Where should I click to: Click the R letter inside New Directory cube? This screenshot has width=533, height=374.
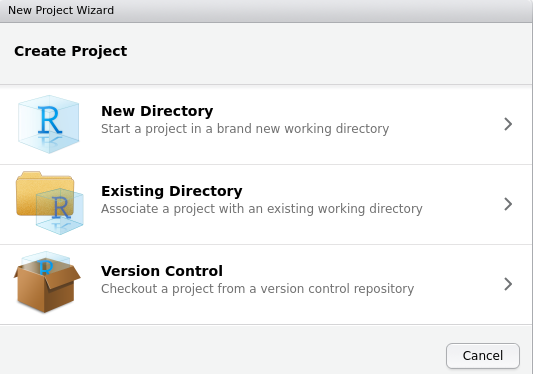click(x=50, y=120)
